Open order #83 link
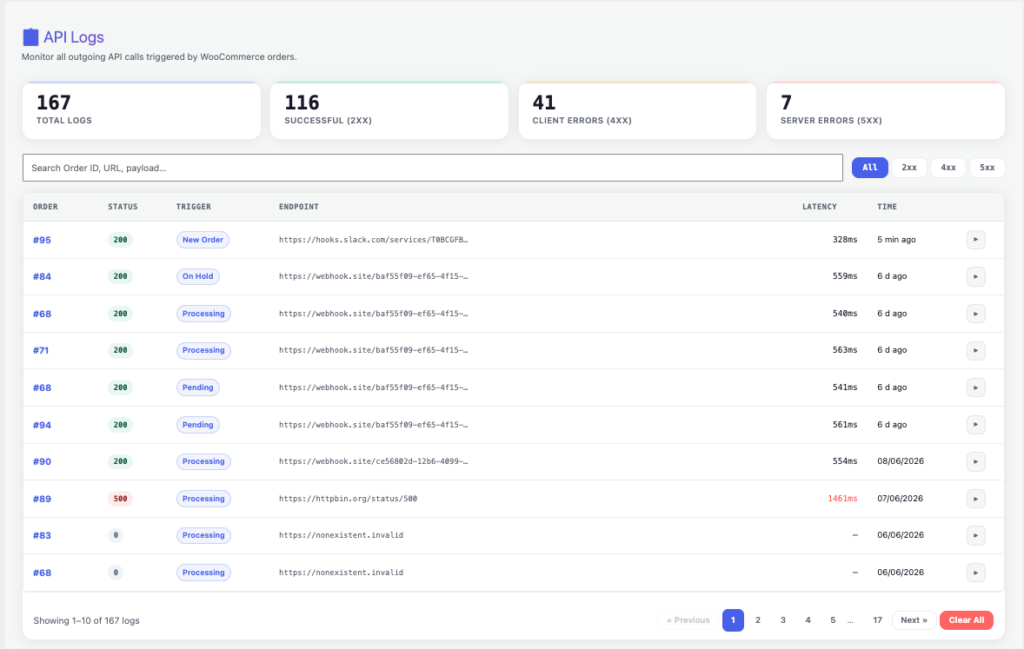Screen dimensions: 1024x649 pos(42,535)
